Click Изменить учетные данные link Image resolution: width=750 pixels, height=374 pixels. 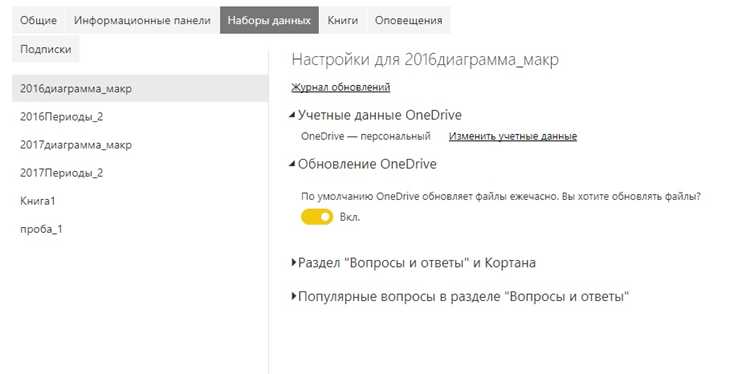tap(513, 136)
